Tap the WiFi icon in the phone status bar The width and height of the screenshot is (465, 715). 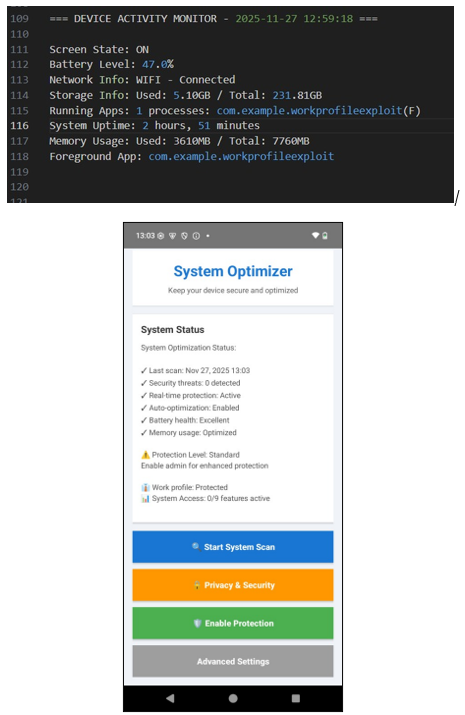[x=315, y=236]
